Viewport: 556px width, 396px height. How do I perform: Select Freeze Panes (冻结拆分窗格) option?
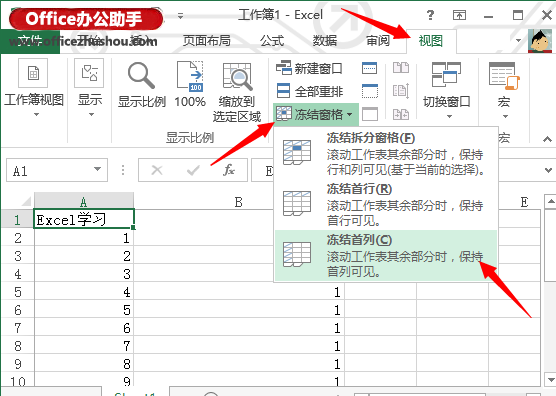point(386,153)
